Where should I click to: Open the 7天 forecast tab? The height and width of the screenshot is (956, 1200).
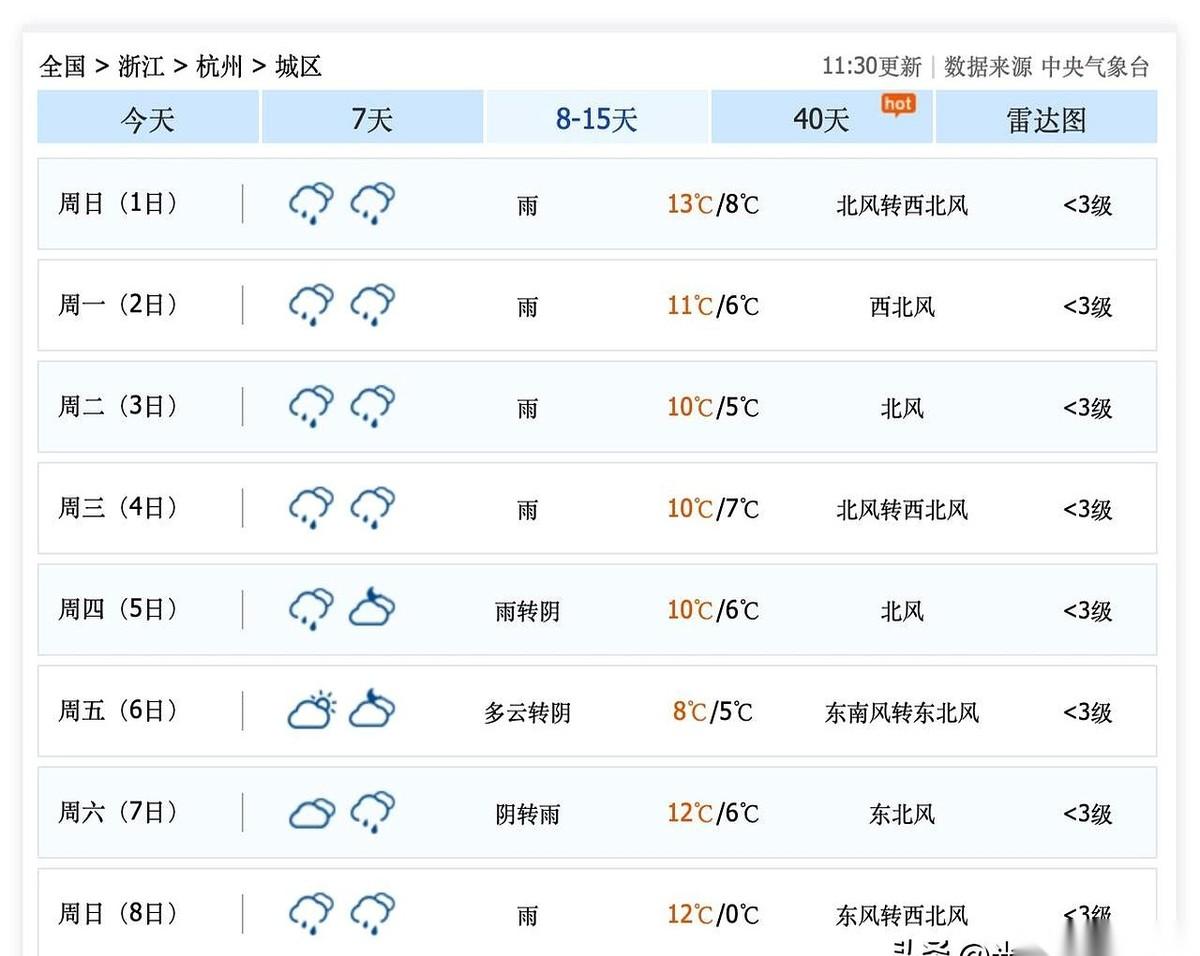372,118
